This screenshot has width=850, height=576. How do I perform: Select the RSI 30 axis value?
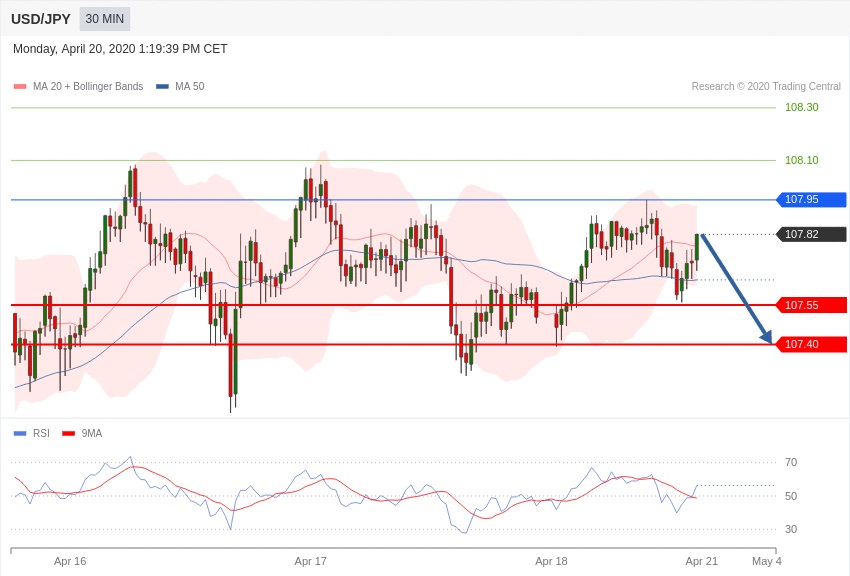click(x=791, y=529)
